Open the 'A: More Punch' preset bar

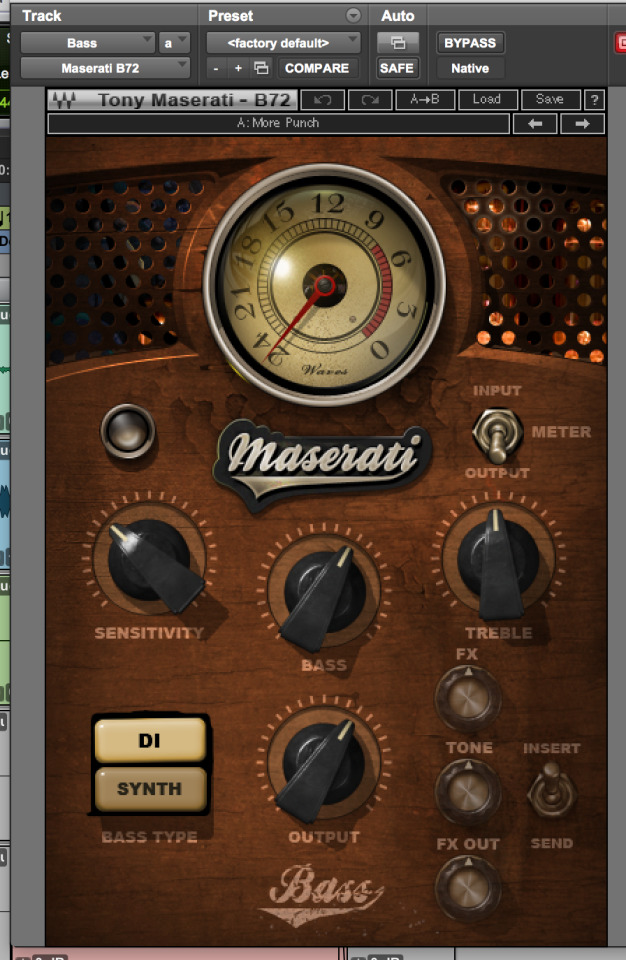click(279, 123)
